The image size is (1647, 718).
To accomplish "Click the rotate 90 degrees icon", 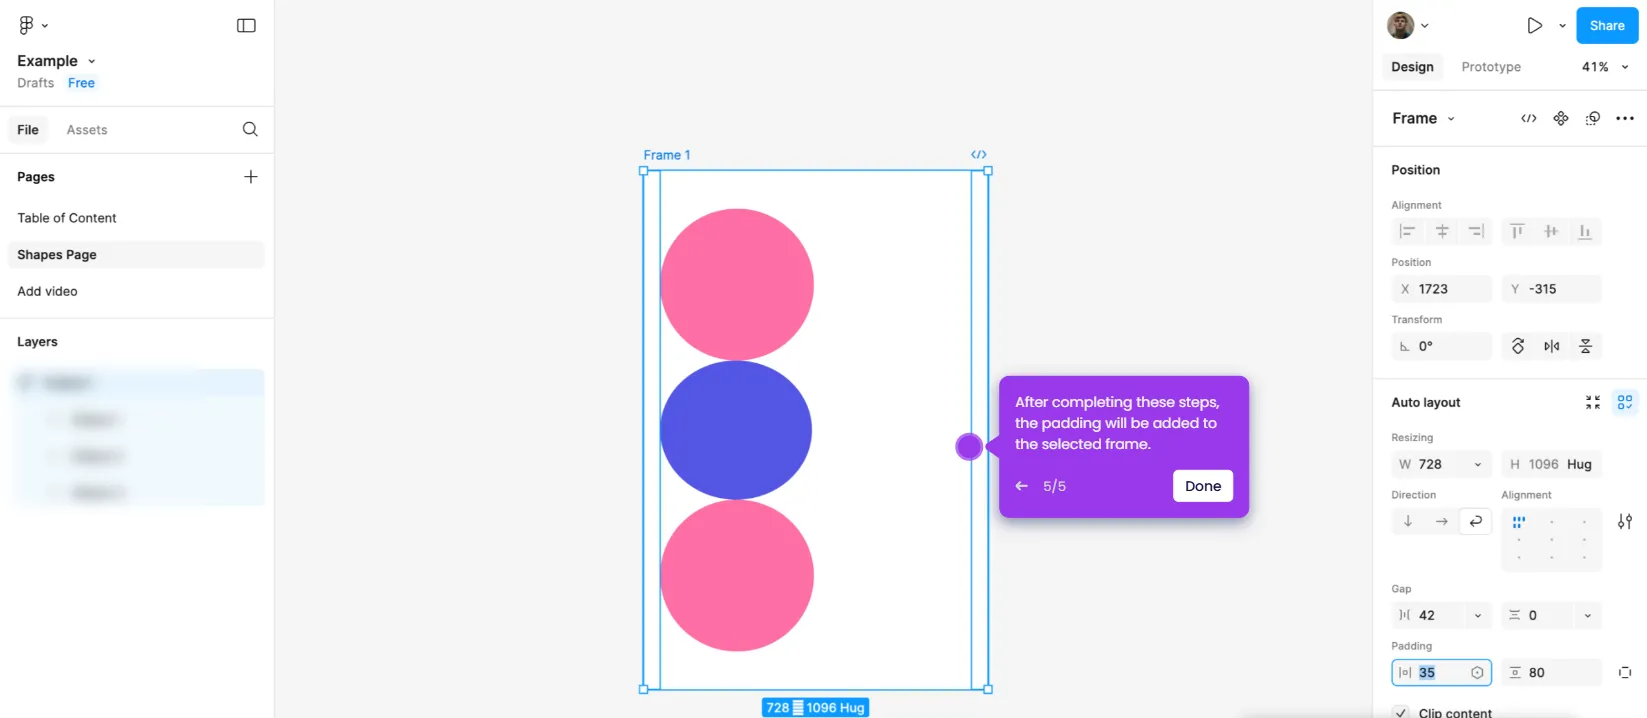I will (x=1518, y=346).
